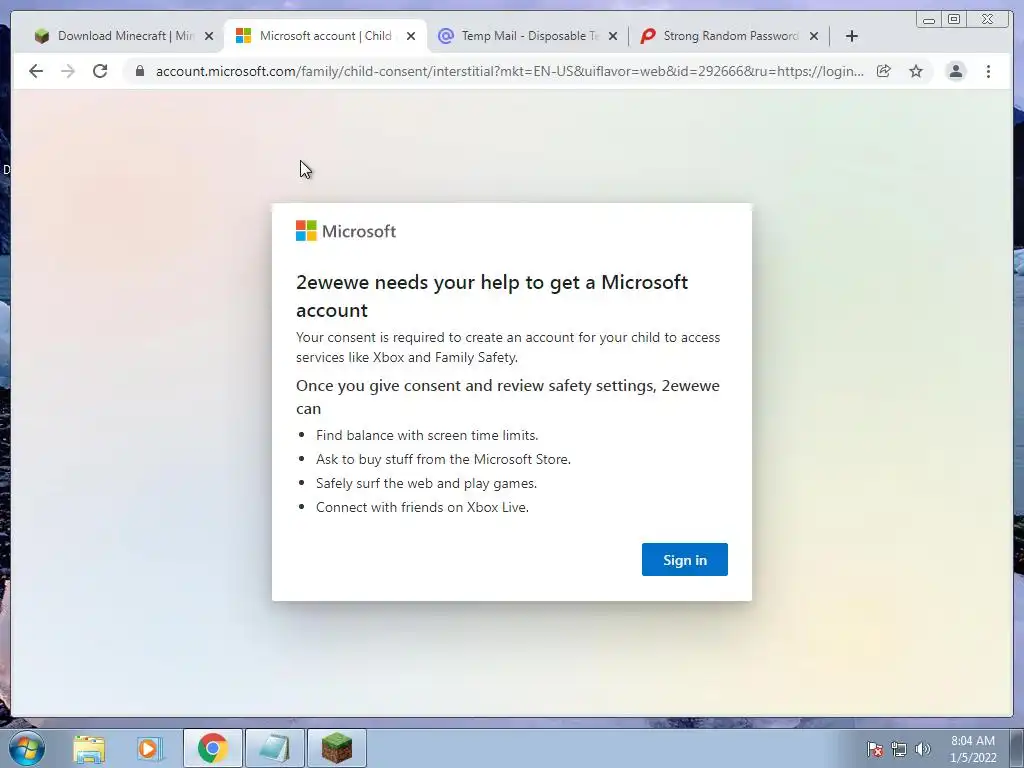
Task: Click the Chrome taskbar icon
Action: coord(212,748)
